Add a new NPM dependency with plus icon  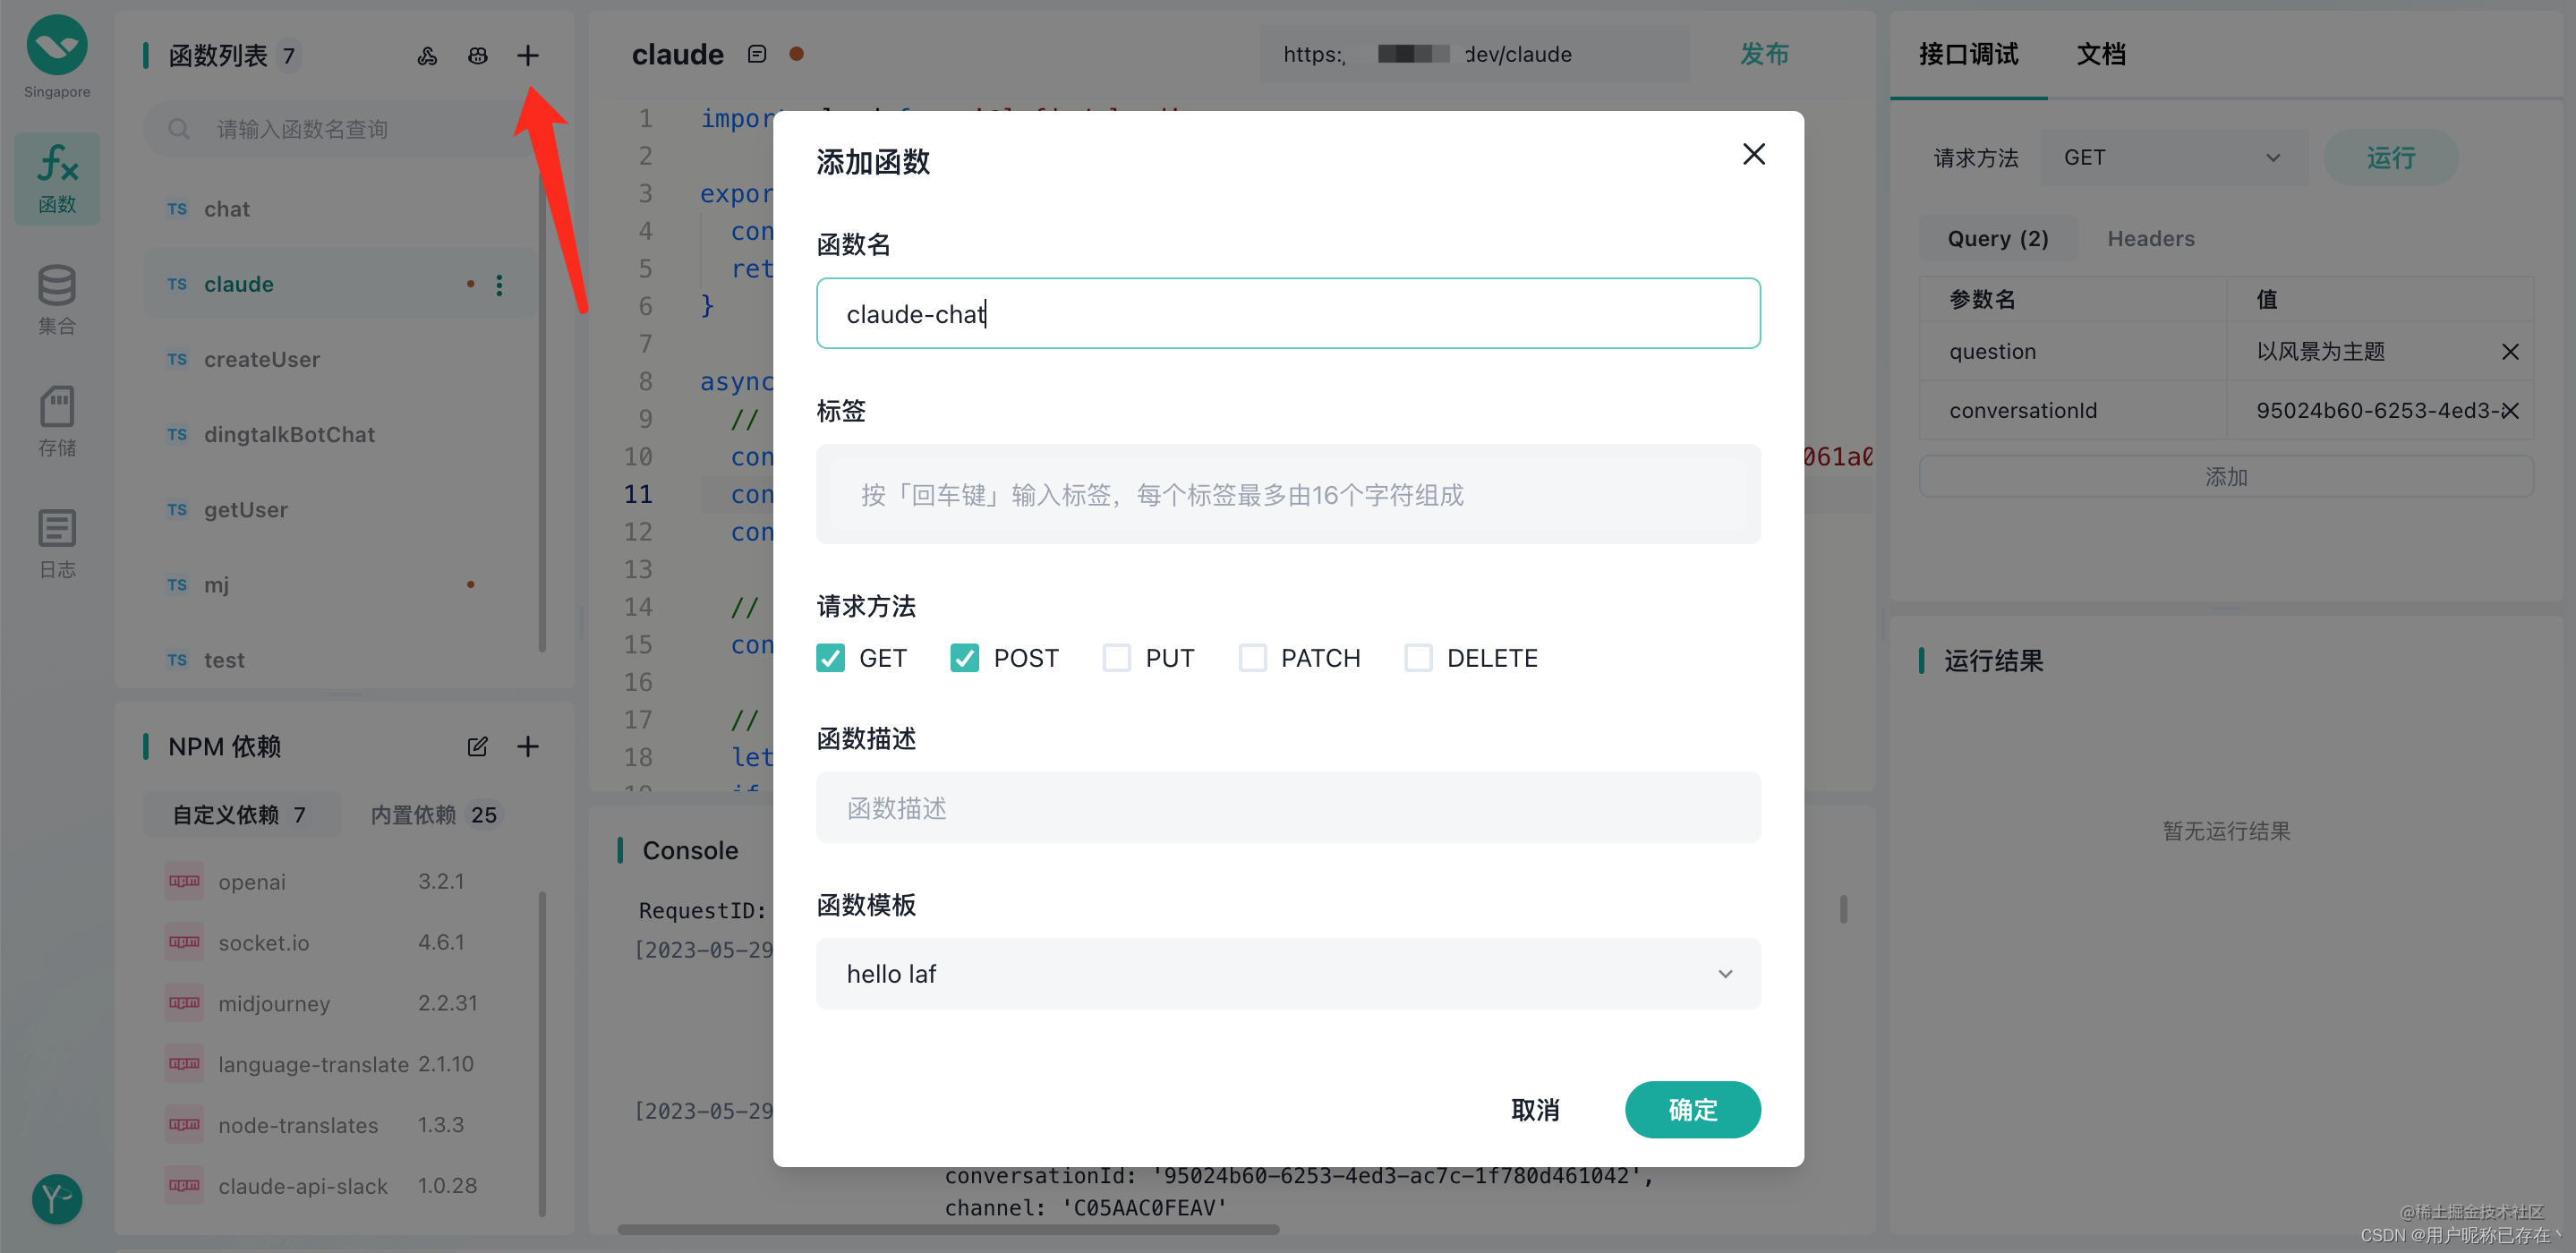pos(528,746)
